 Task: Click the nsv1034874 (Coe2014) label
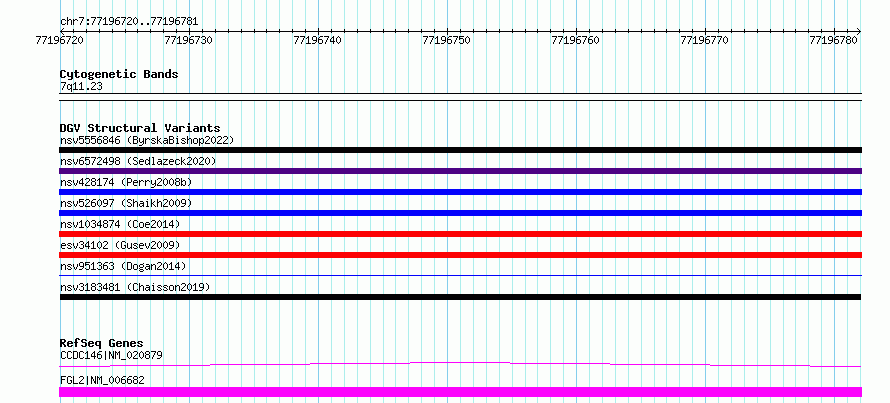(120, 224)
